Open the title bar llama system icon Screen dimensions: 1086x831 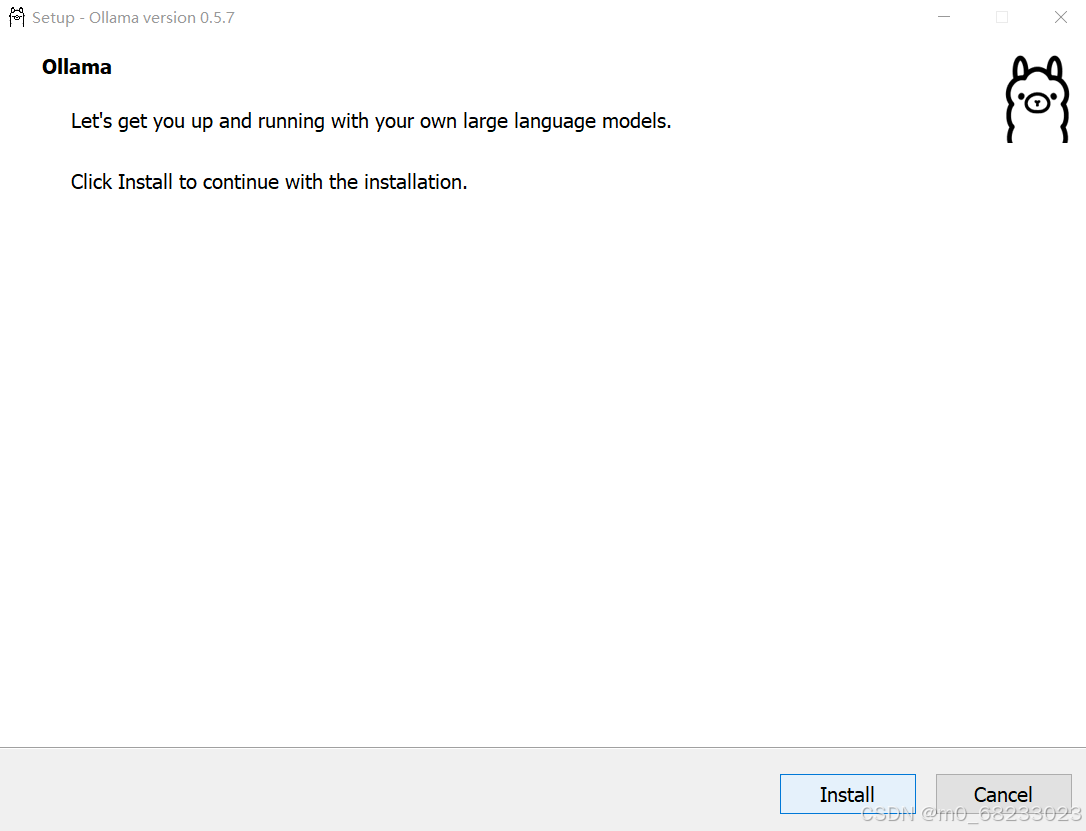pyautogui.click(x=17, y=17)
